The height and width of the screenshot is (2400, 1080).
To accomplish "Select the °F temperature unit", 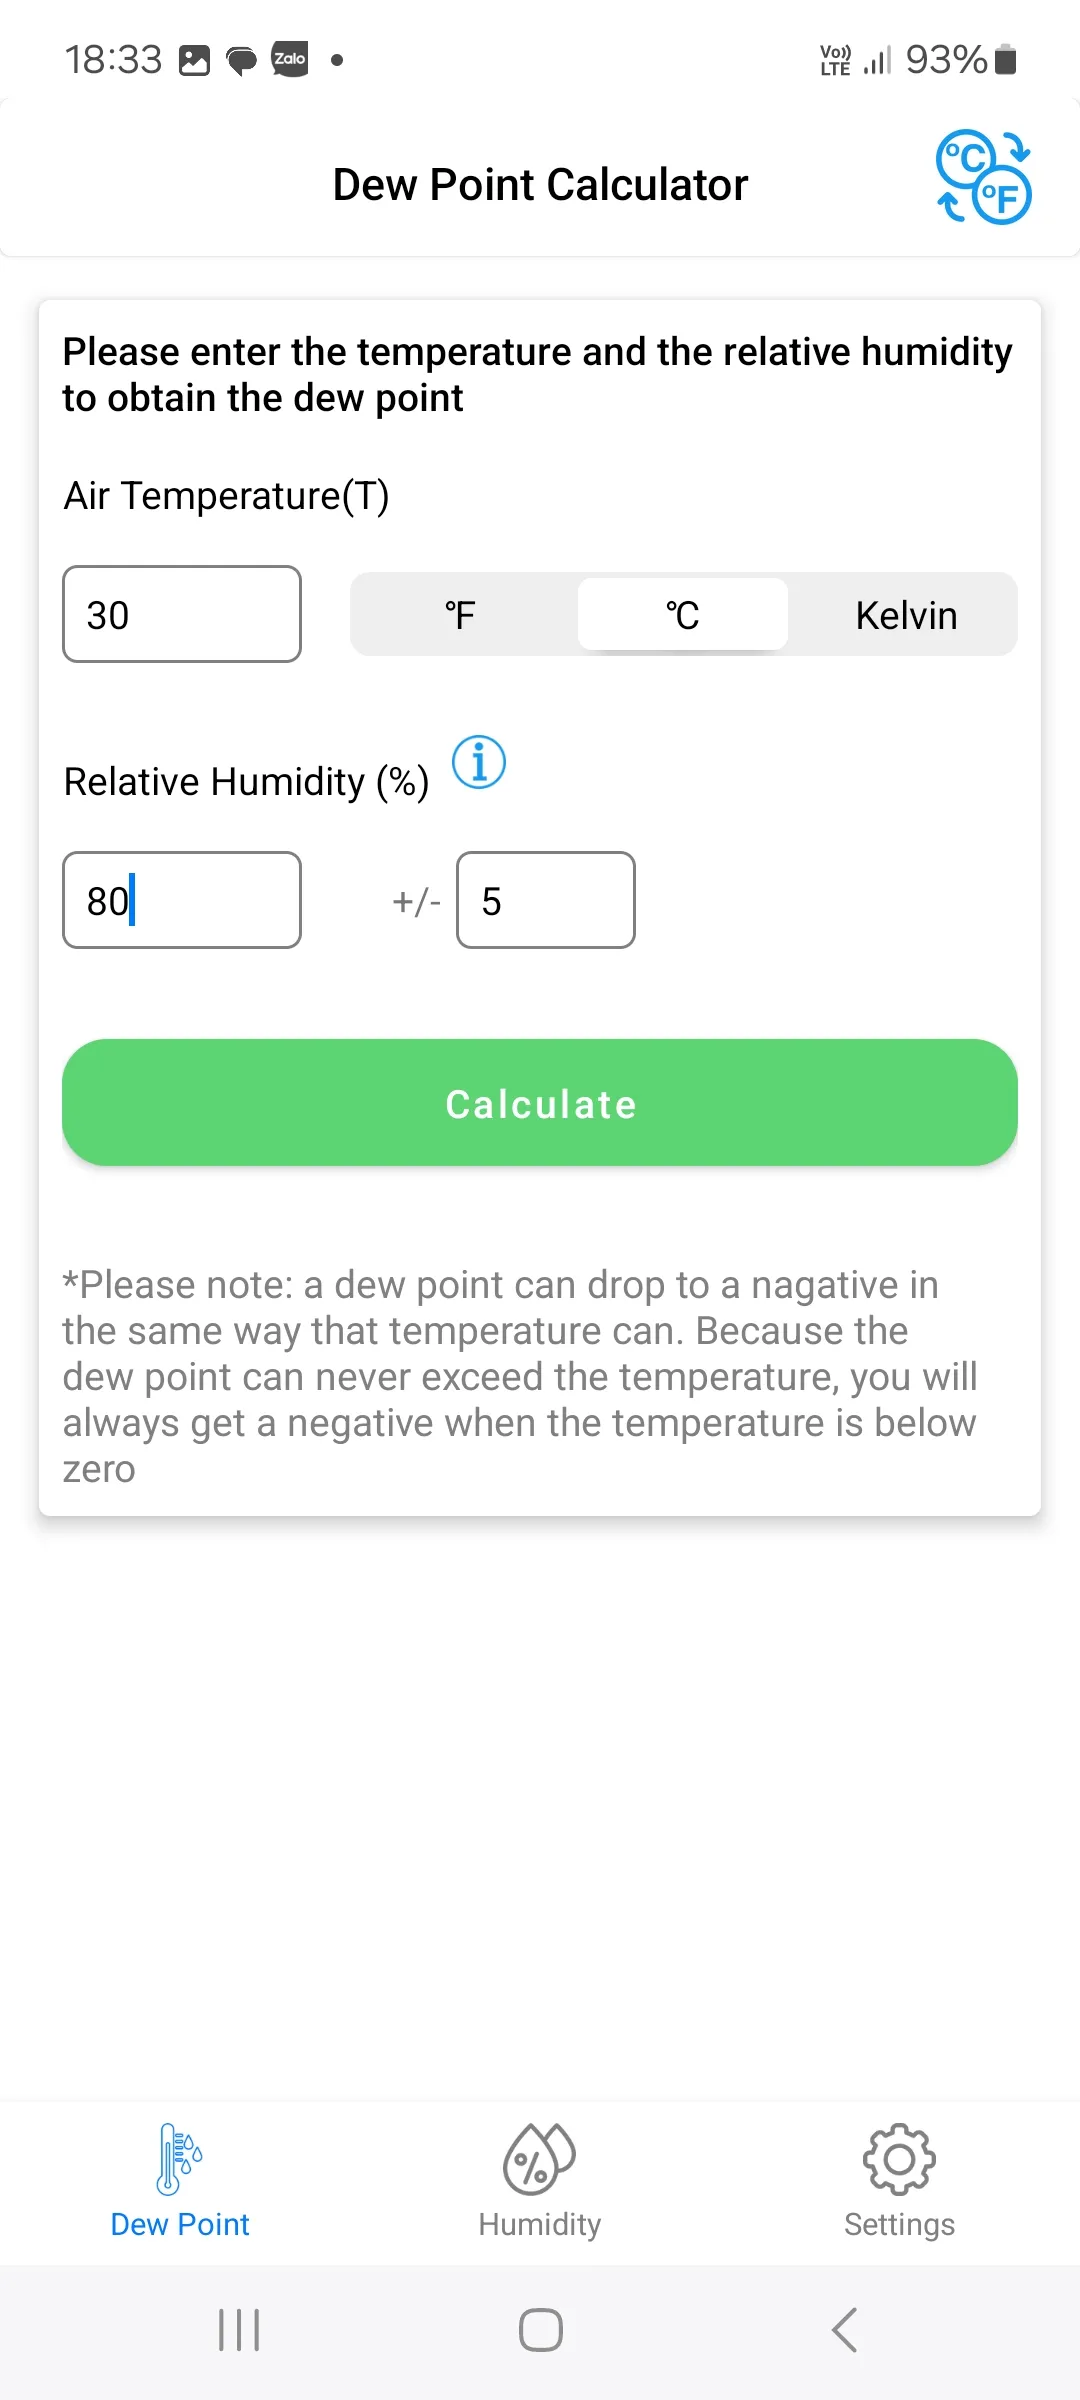I will [x=461, y=615].
